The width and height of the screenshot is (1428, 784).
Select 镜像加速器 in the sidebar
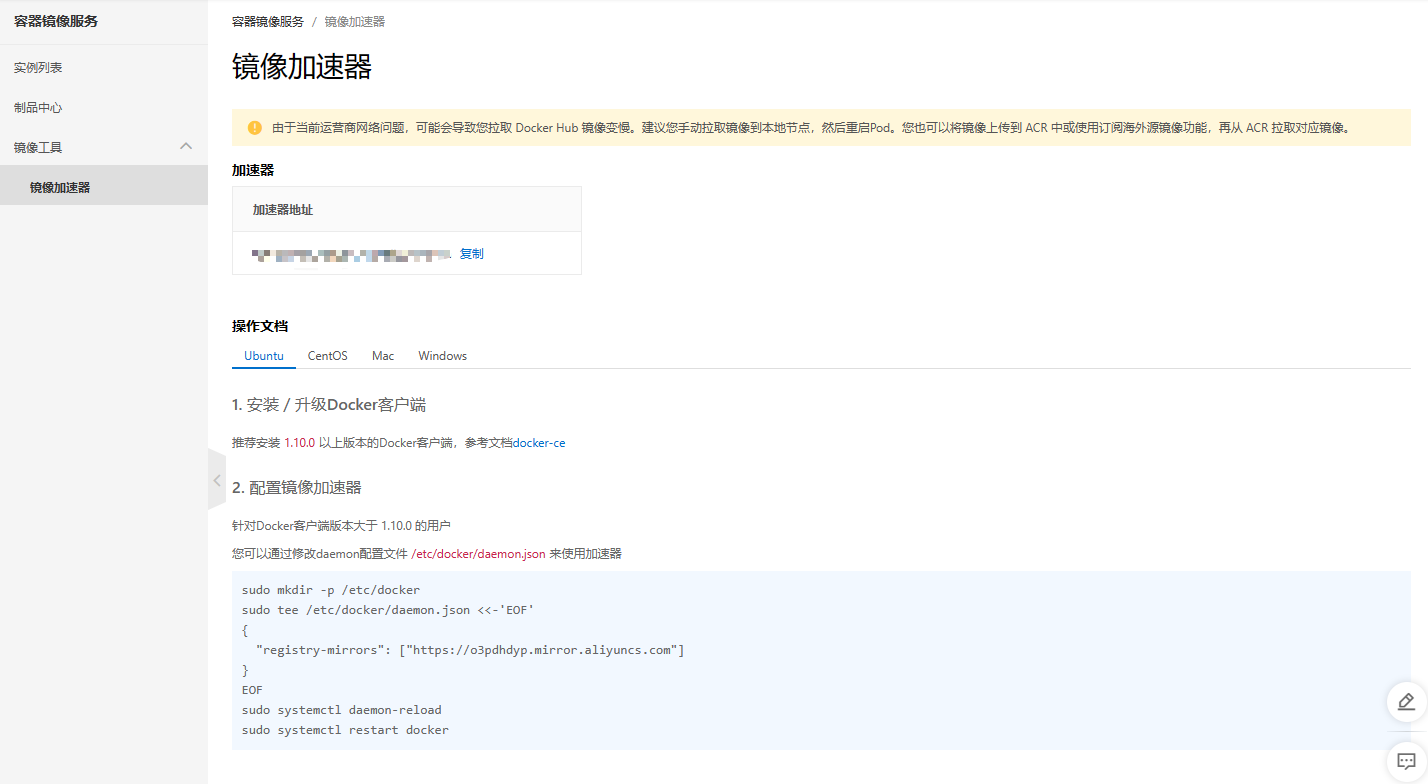[x=60, y=187]
